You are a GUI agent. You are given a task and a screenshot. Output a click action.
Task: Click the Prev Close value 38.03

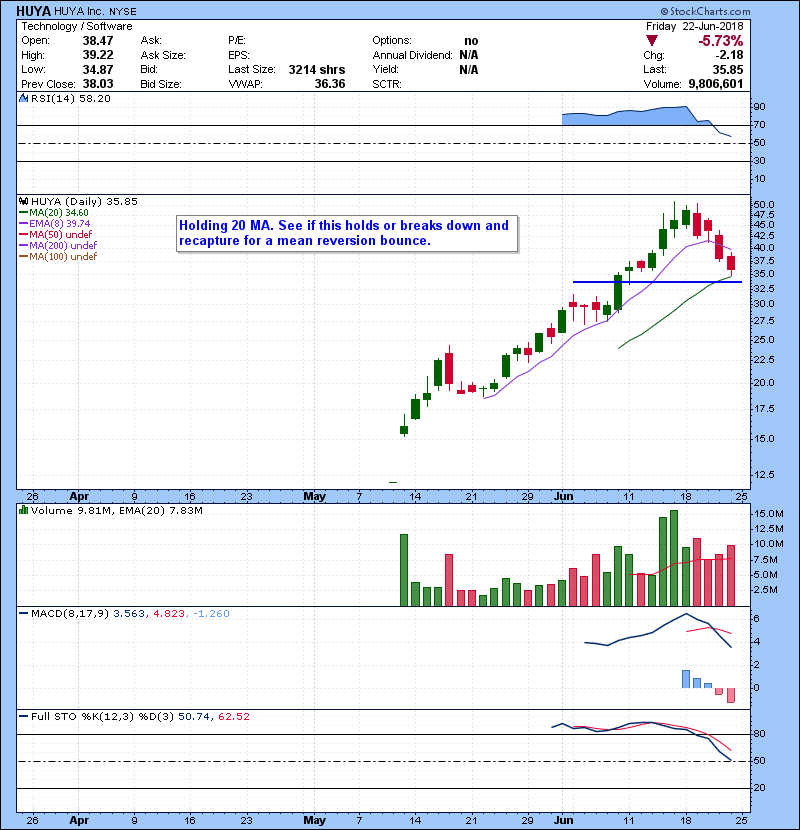(x=98, y=84)
